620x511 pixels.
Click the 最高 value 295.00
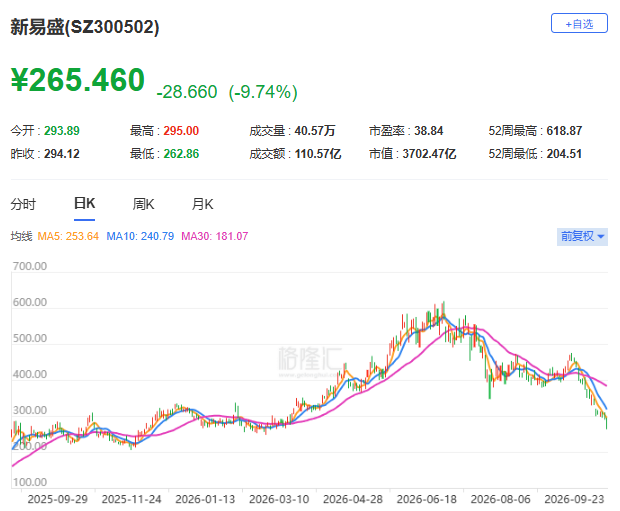tap(181, 131)
